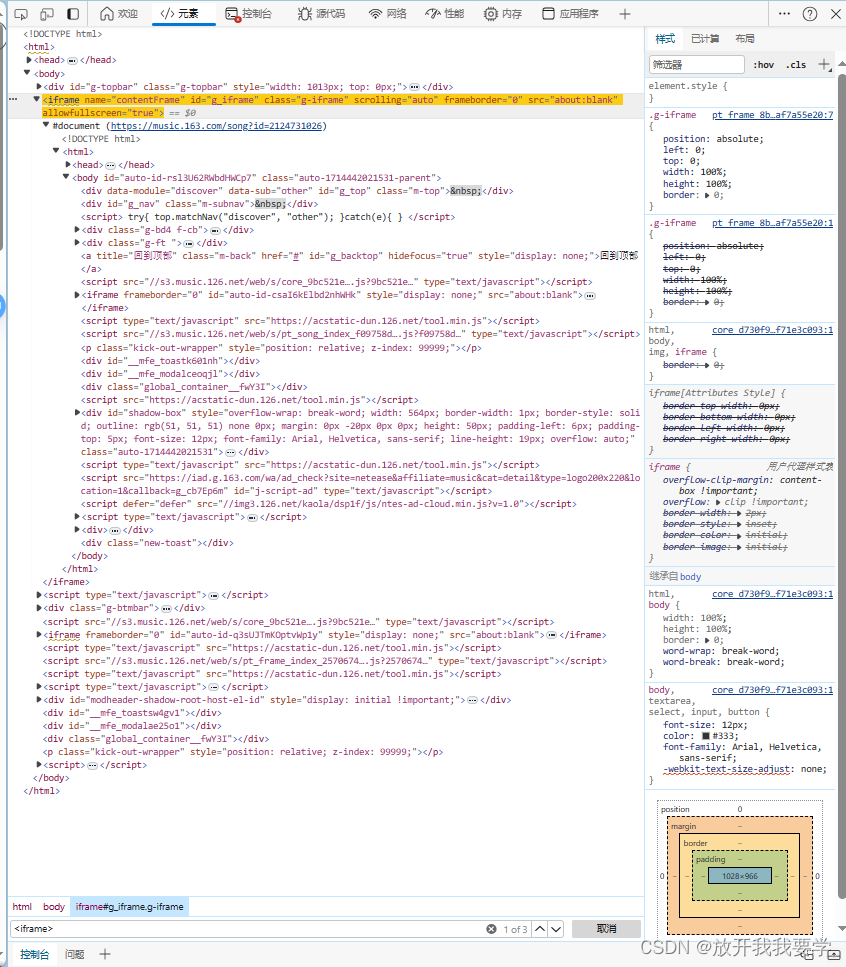Toggle device emulation icon
This screenshot has width=846, height=967.
tap(47, 14)
